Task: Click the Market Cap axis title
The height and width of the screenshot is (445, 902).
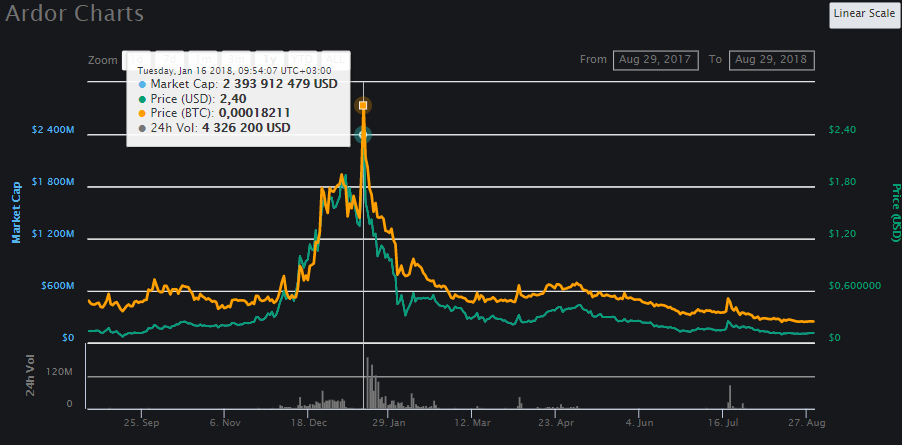Action: [16, 212]
